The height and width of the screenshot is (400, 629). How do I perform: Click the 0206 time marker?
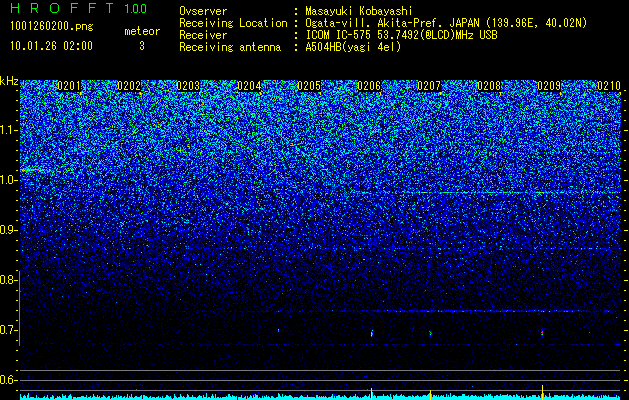369,86
